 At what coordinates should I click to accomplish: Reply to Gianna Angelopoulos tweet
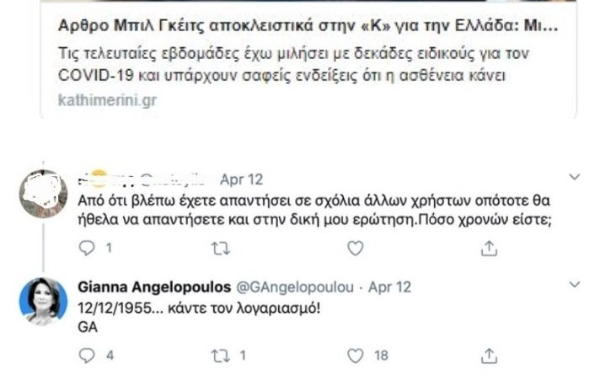click(x=87, y=356)
